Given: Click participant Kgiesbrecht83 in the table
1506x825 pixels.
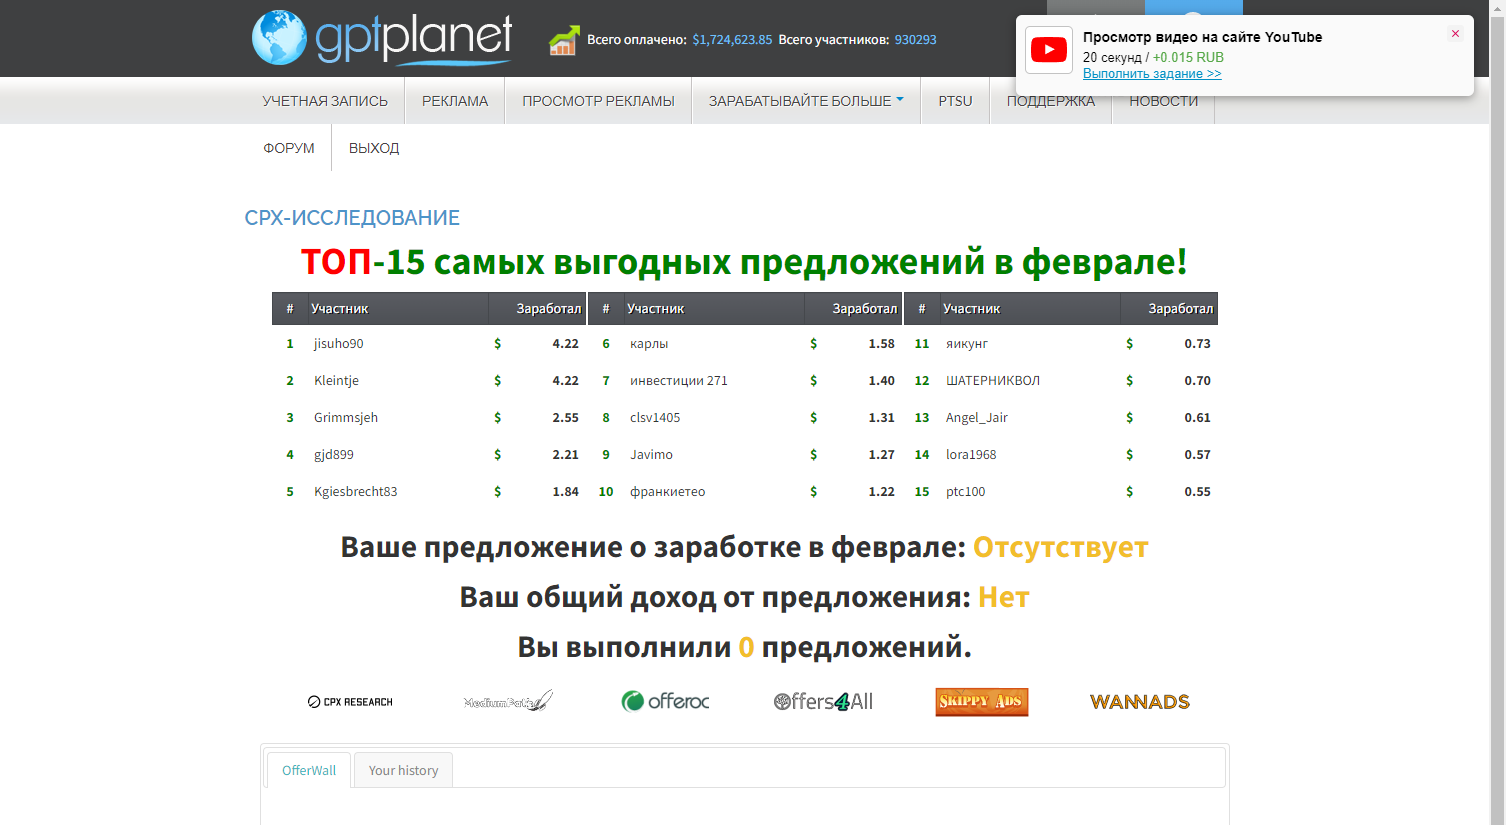Looking at the screenshot, I should (x=356, y=491).
